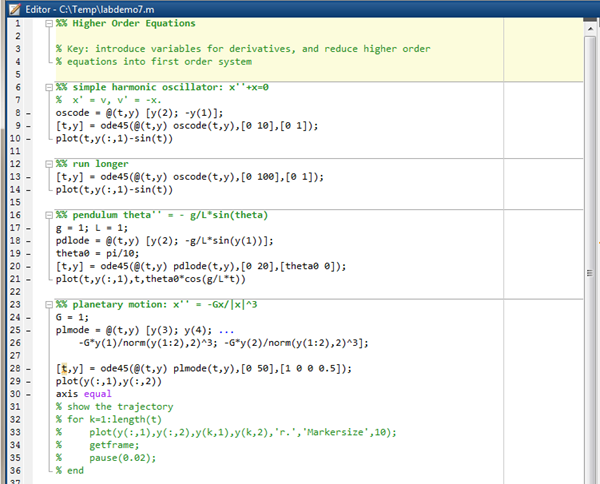
Task: Collapse the Higher Order Equations section
Action: coord(49,23)
